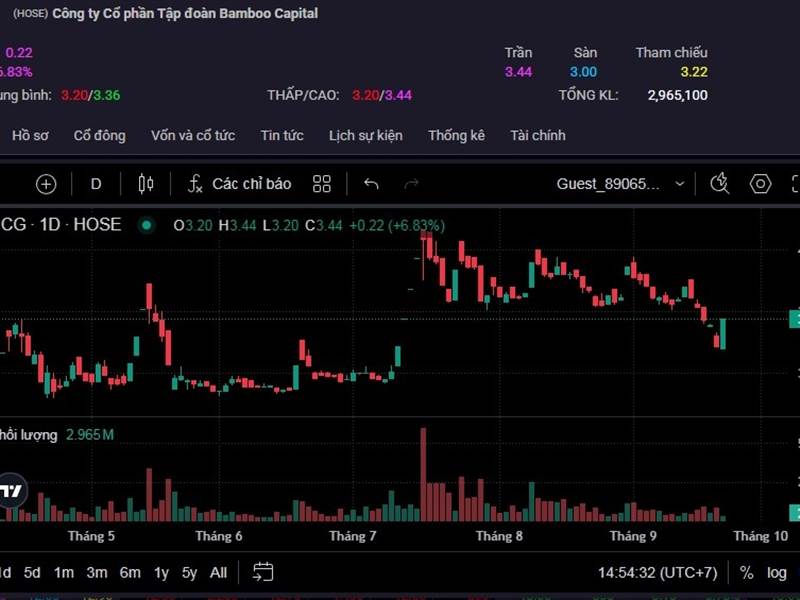Click the latest green candlestick
Viewport: 800px width, 600px height.
(x=722, y=334)
